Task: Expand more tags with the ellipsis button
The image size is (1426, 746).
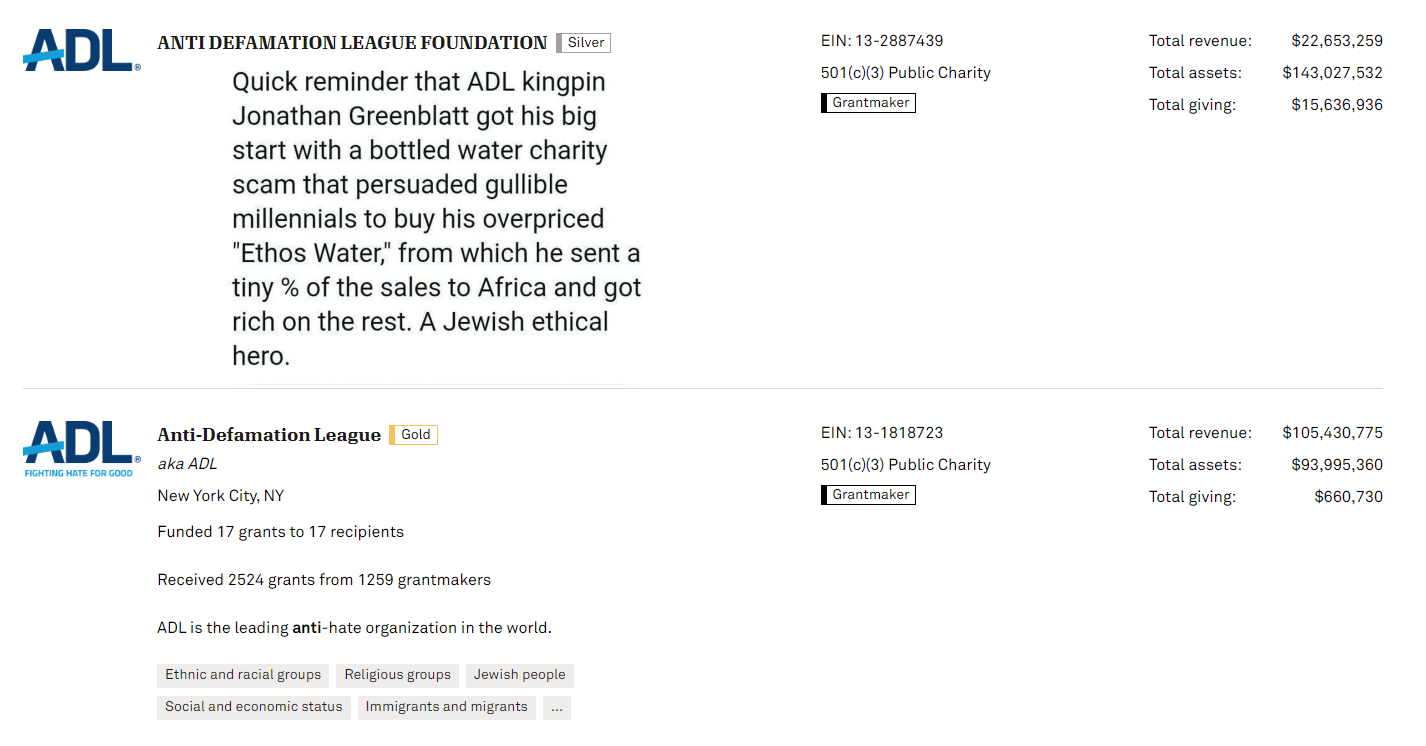Action: [x=557, y=707]
